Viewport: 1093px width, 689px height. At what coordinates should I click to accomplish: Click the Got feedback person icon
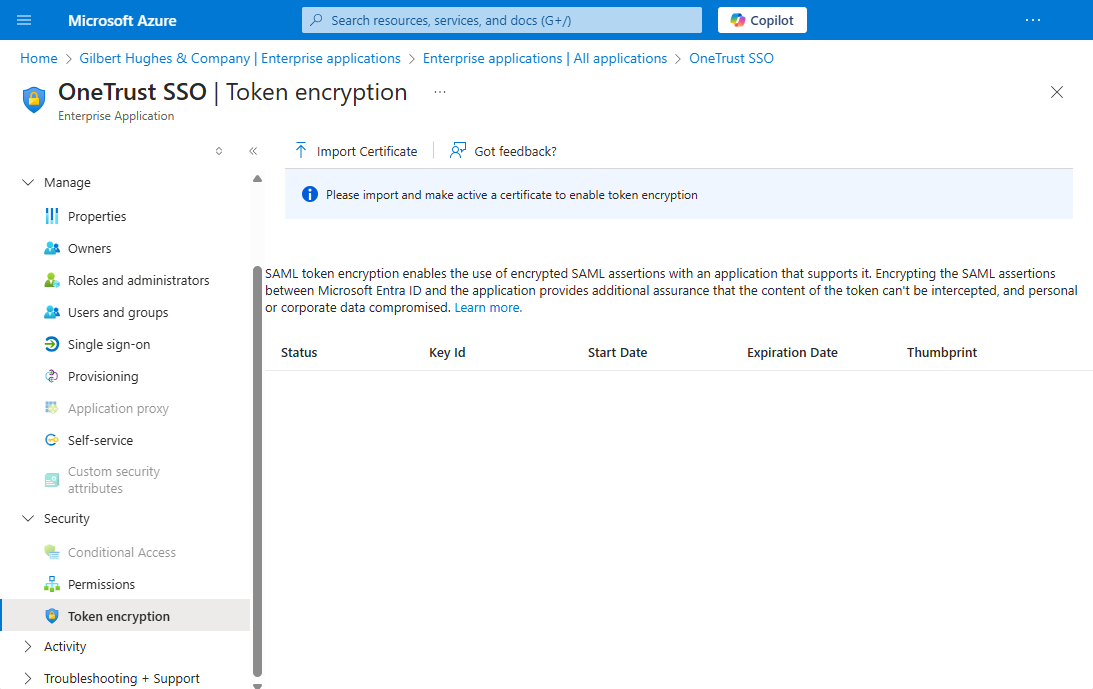(458, 151)
